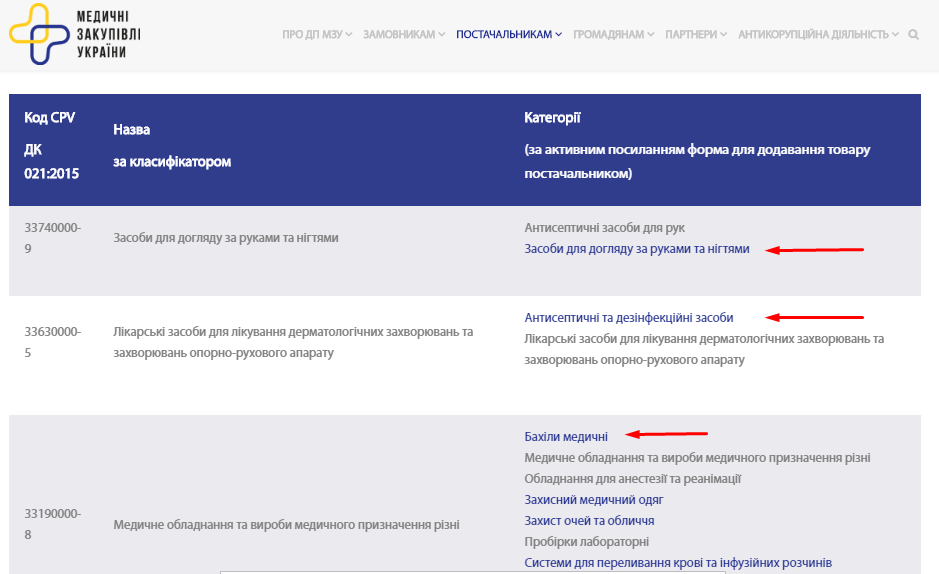The height and width of the screenshot is (574, 939).
Task: Expand the ЗАМОВНИКАМ dropdown menu
Action: coord(404,34)
